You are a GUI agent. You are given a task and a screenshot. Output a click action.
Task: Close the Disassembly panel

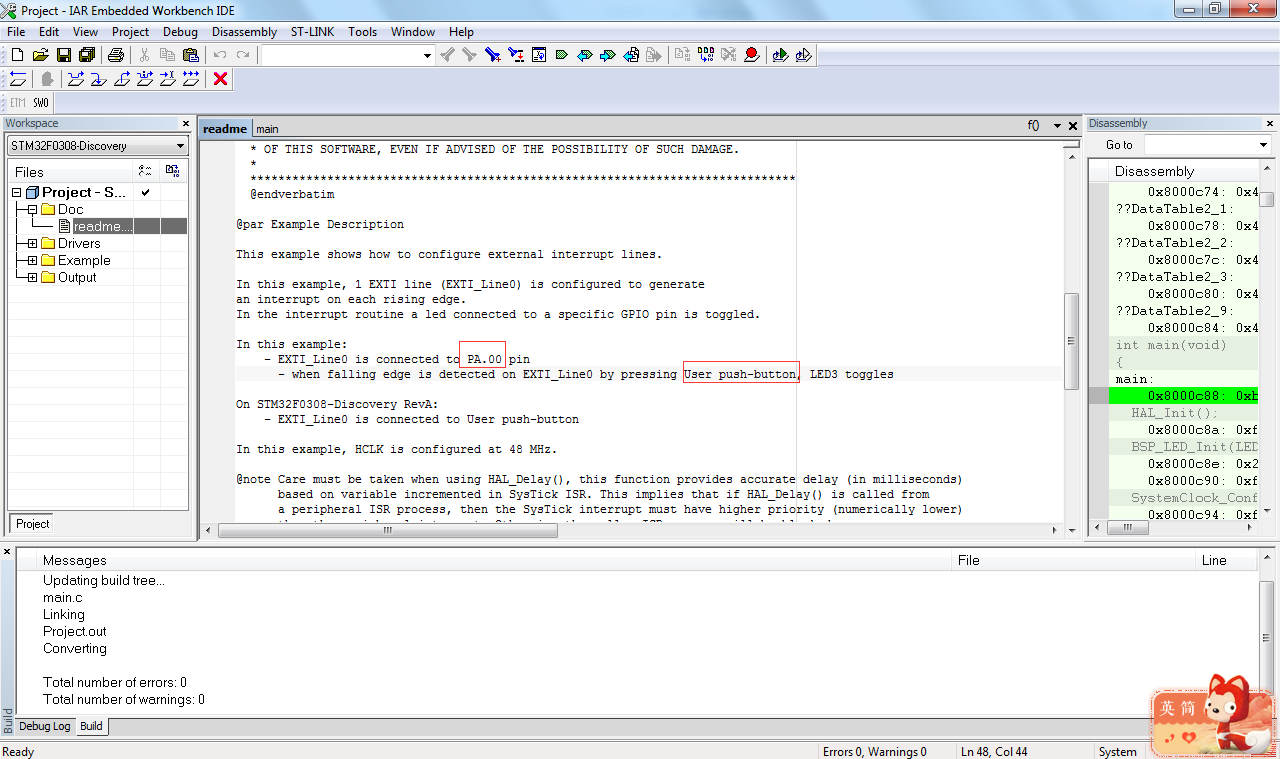[1268, 123]
